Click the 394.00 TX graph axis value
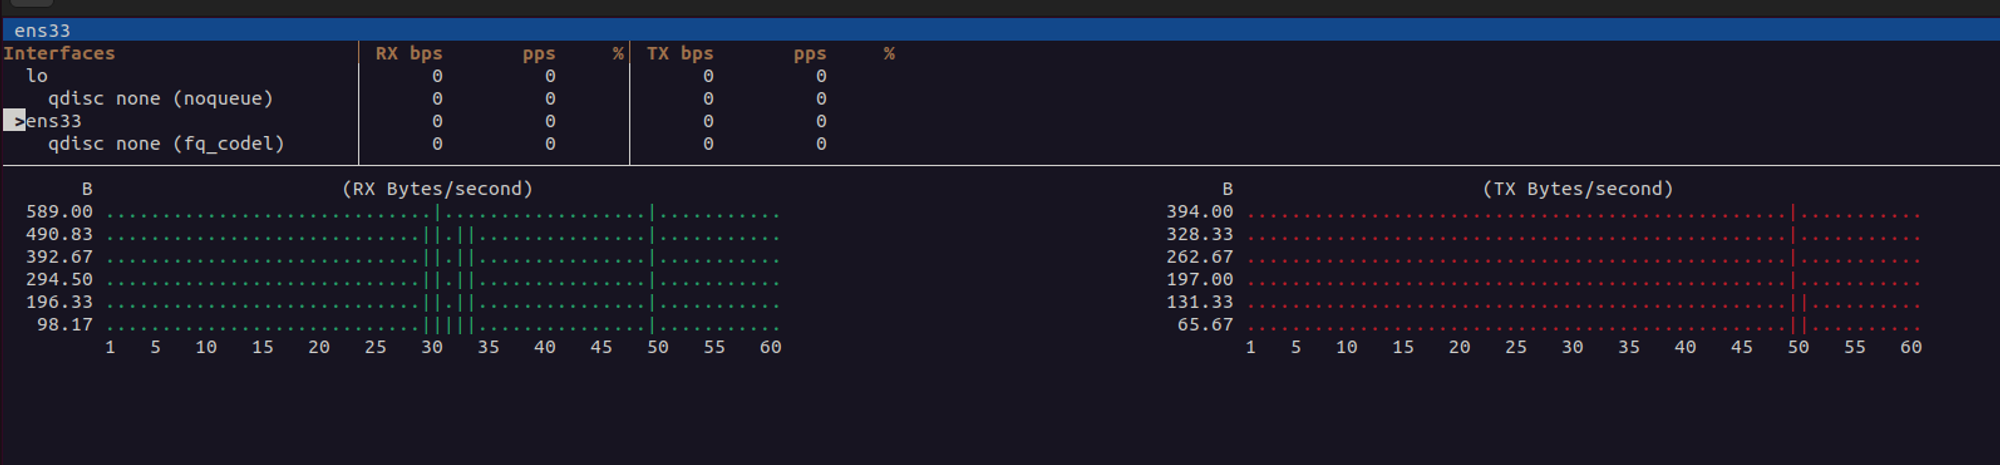Image resolution: width=2000 pixels, height=465 pixels. [1199, 211]
